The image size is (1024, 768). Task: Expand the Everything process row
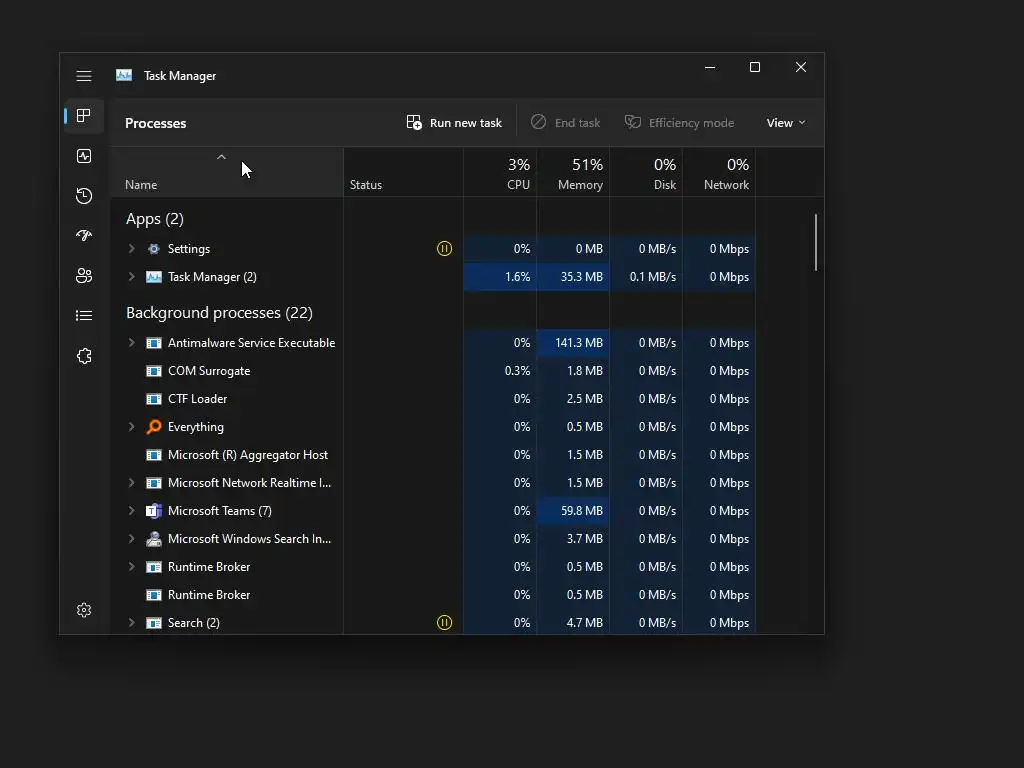131,427
